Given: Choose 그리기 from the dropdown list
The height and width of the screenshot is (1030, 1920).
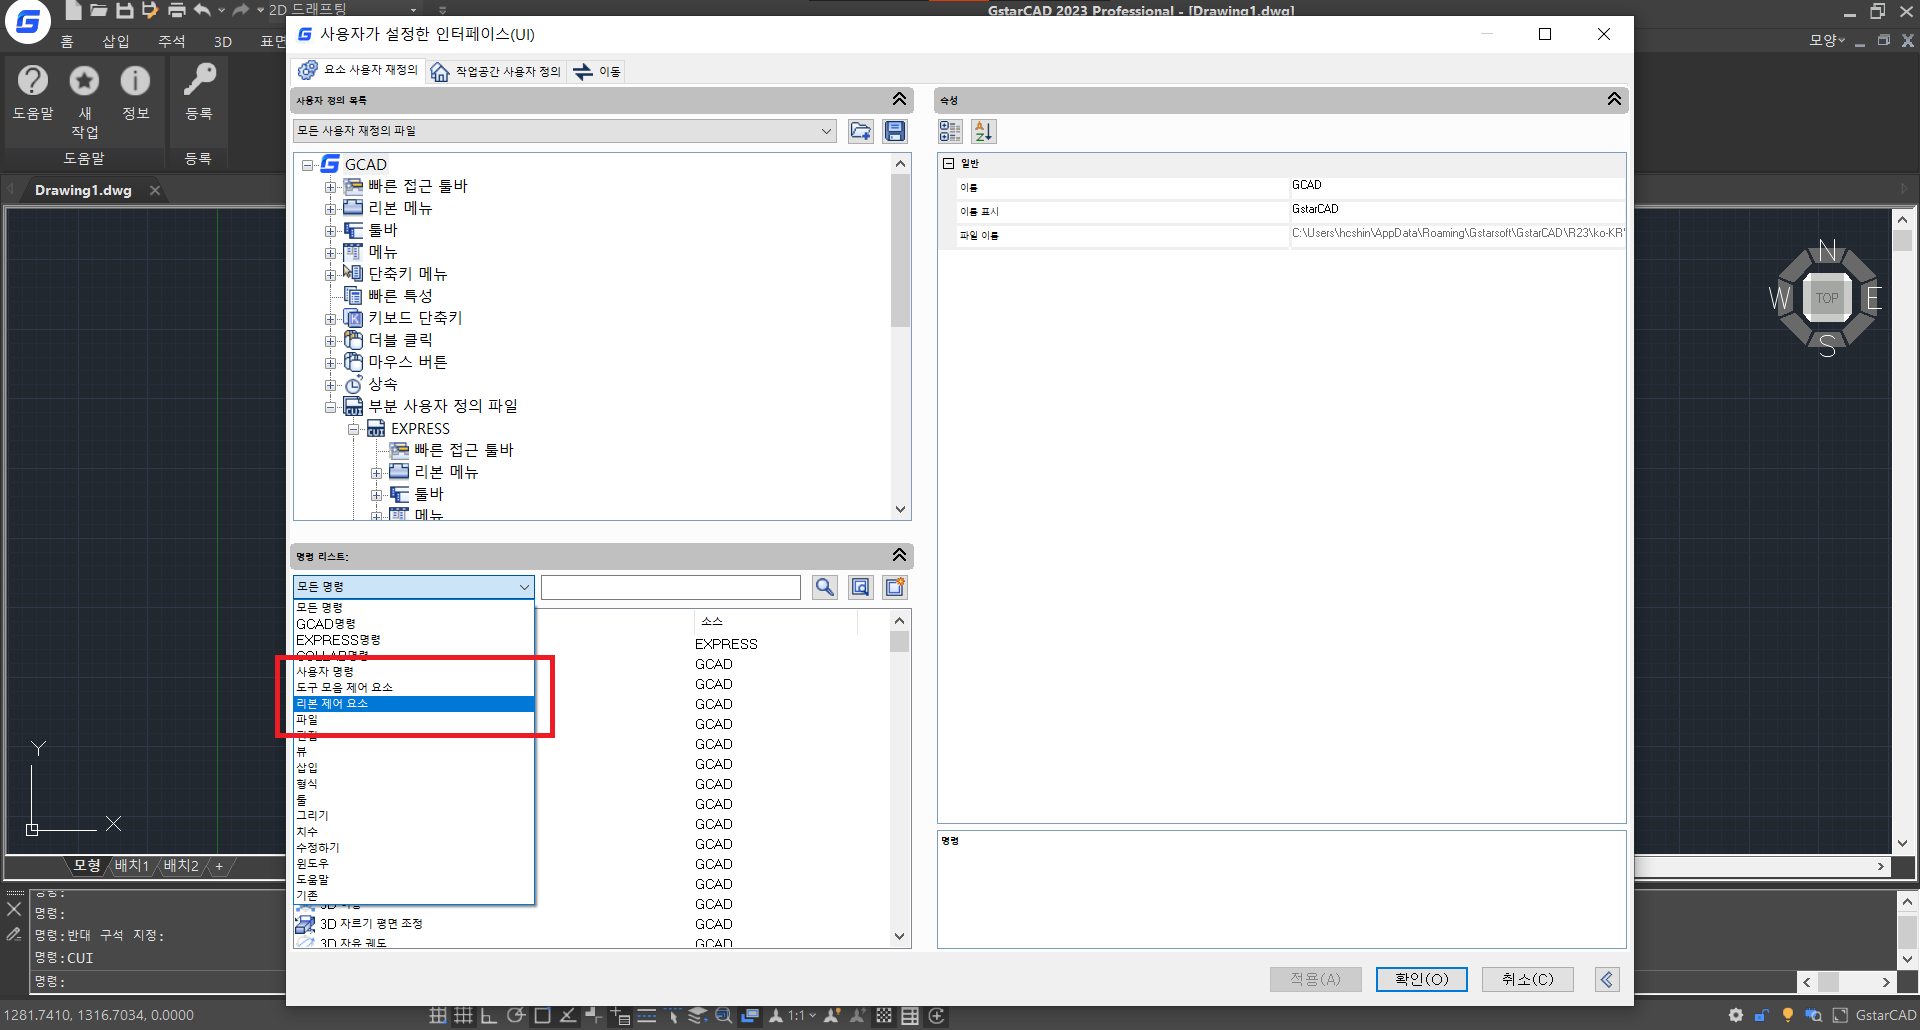Looking at the screenshot, I should tap(414, 816).
